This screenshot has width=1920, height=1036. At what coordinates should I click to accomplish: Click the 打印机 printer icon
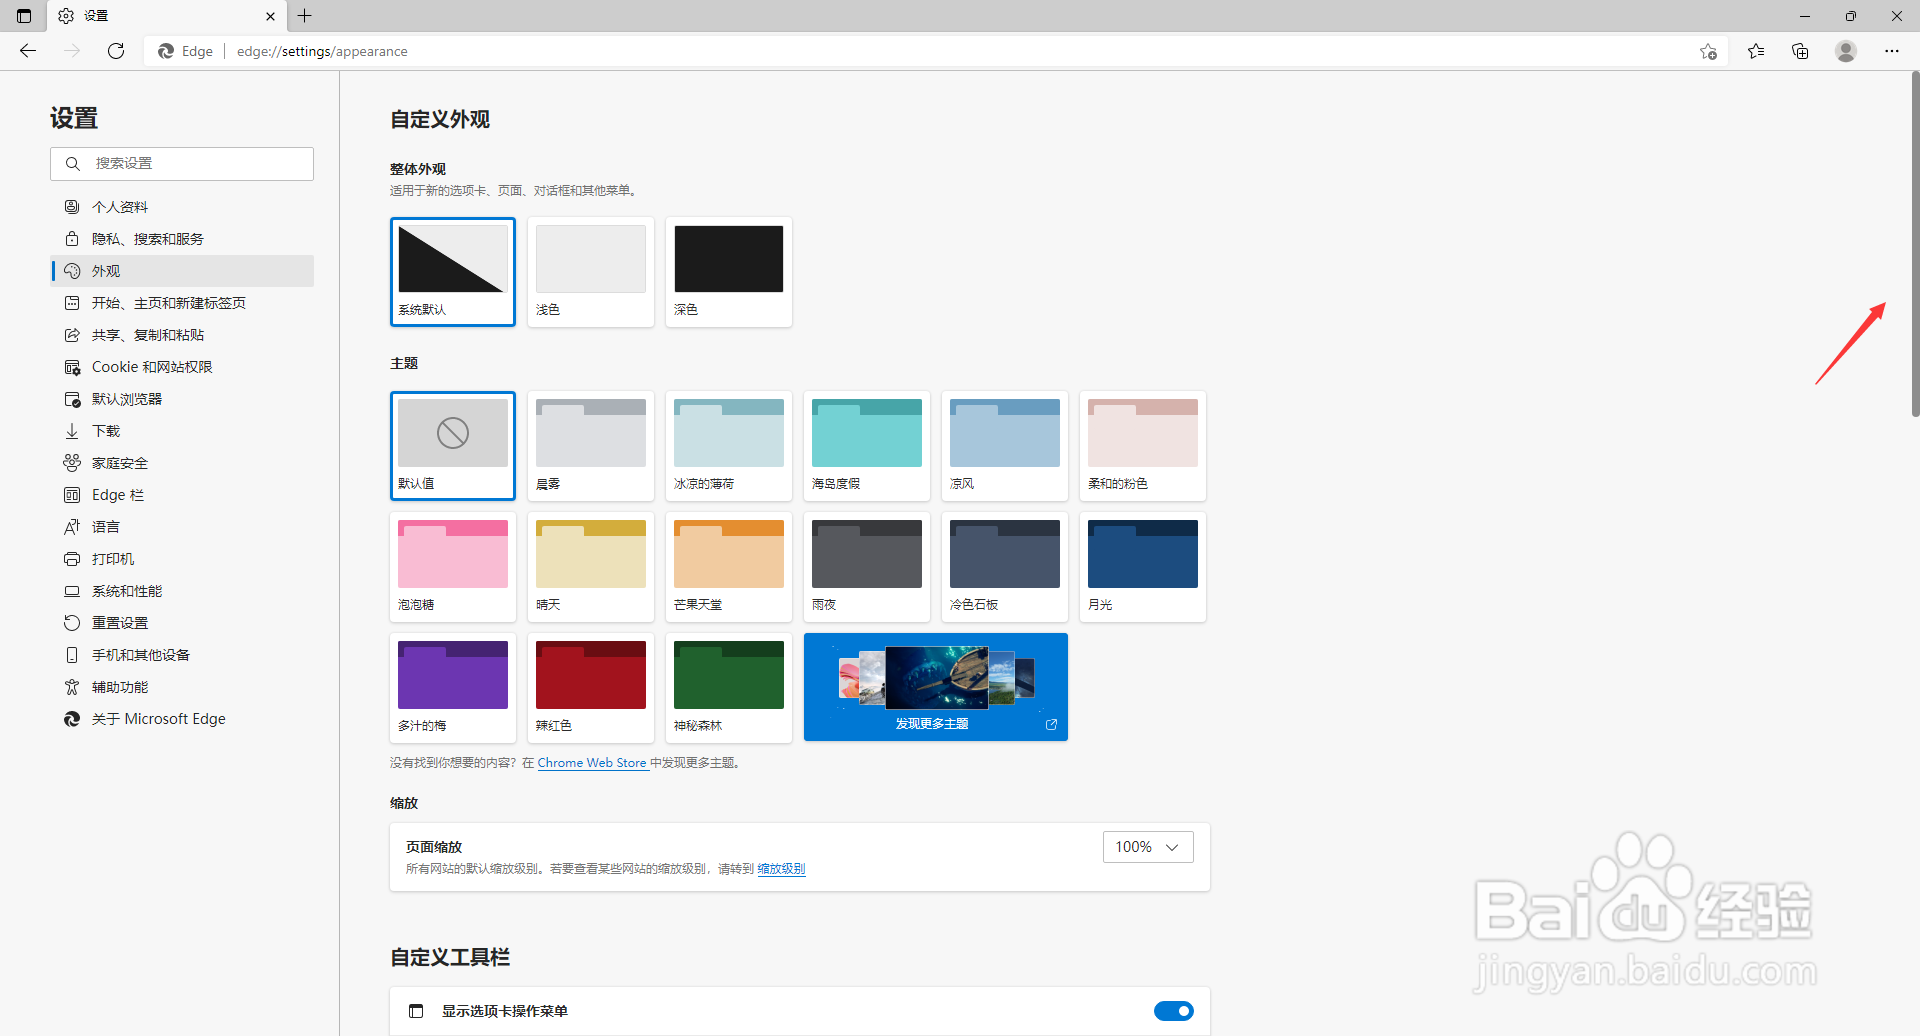[x=72, y=559]
